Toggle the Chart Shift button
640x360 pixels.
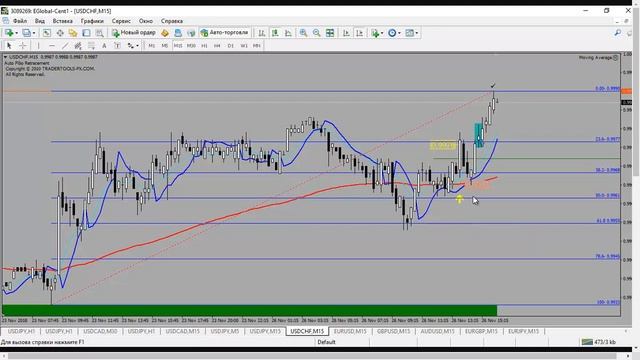point(359,33)
